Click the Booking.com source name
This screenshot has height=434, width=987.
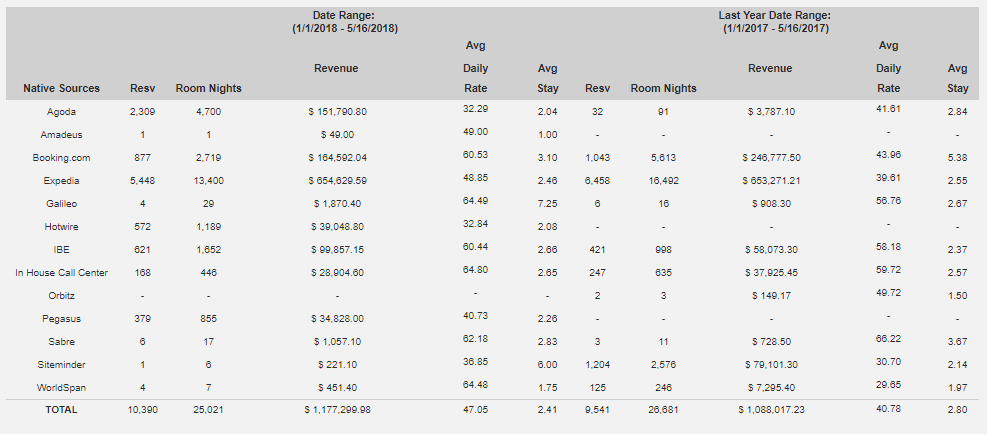[62, 157]
